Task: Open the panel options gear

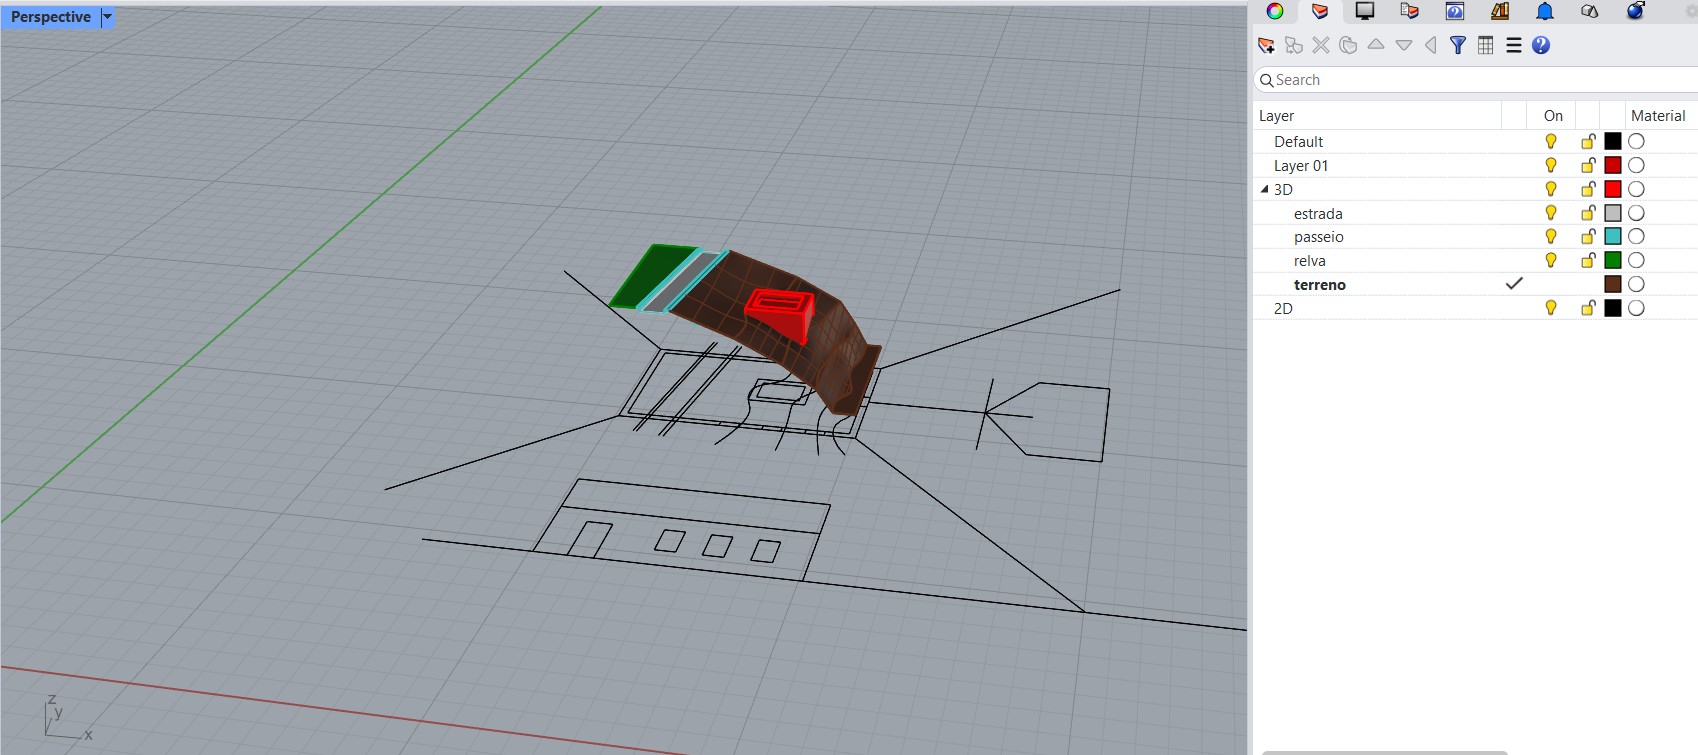Action: pos(1692,11)
